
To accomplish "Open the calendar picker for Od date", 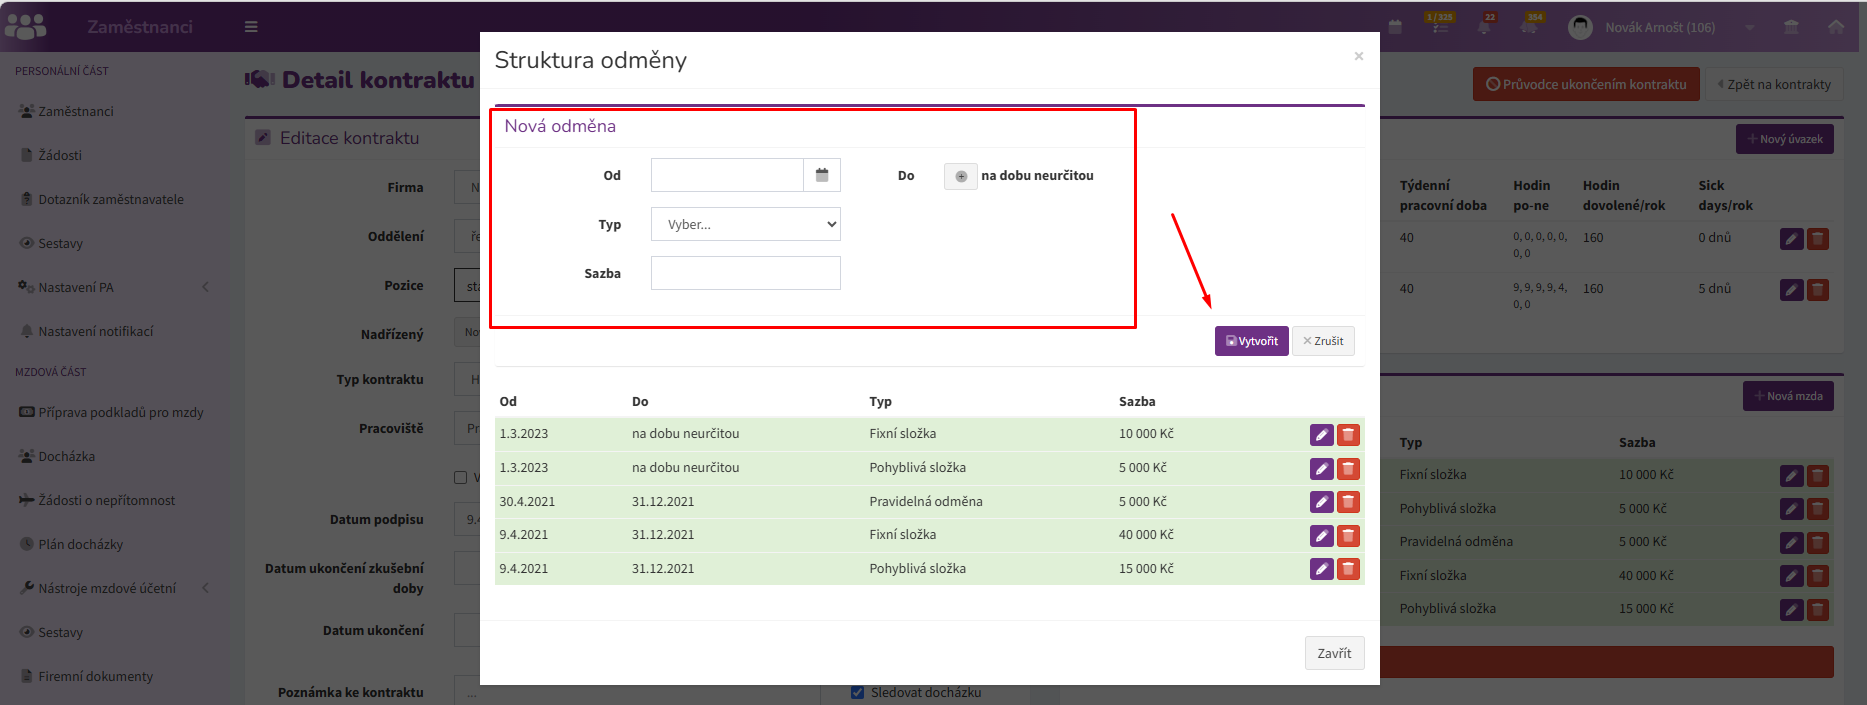I will [822, 175].
